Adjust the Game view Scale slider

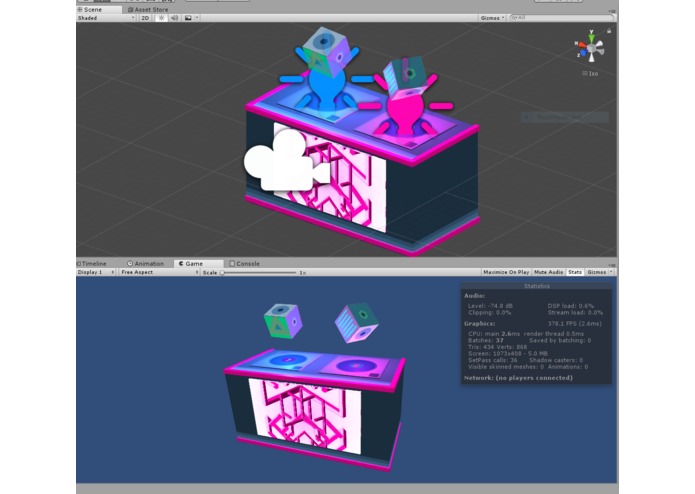tap(259, 272)
